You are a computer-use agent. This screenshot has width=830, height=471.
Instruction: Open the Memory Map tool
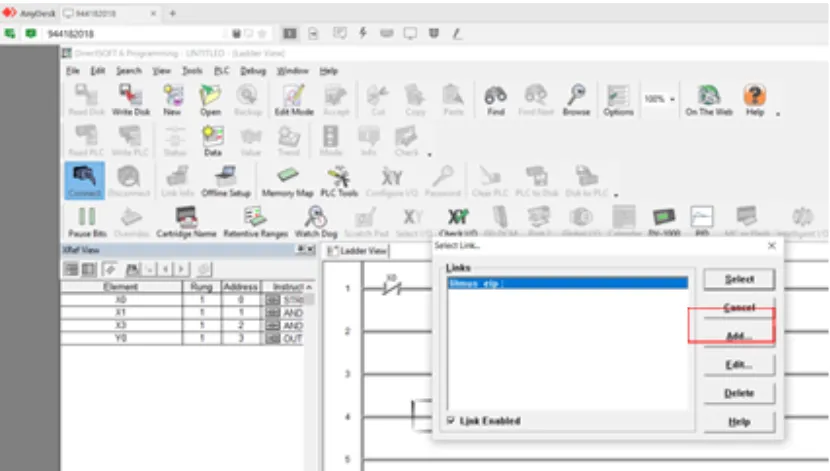coord(287,180)
